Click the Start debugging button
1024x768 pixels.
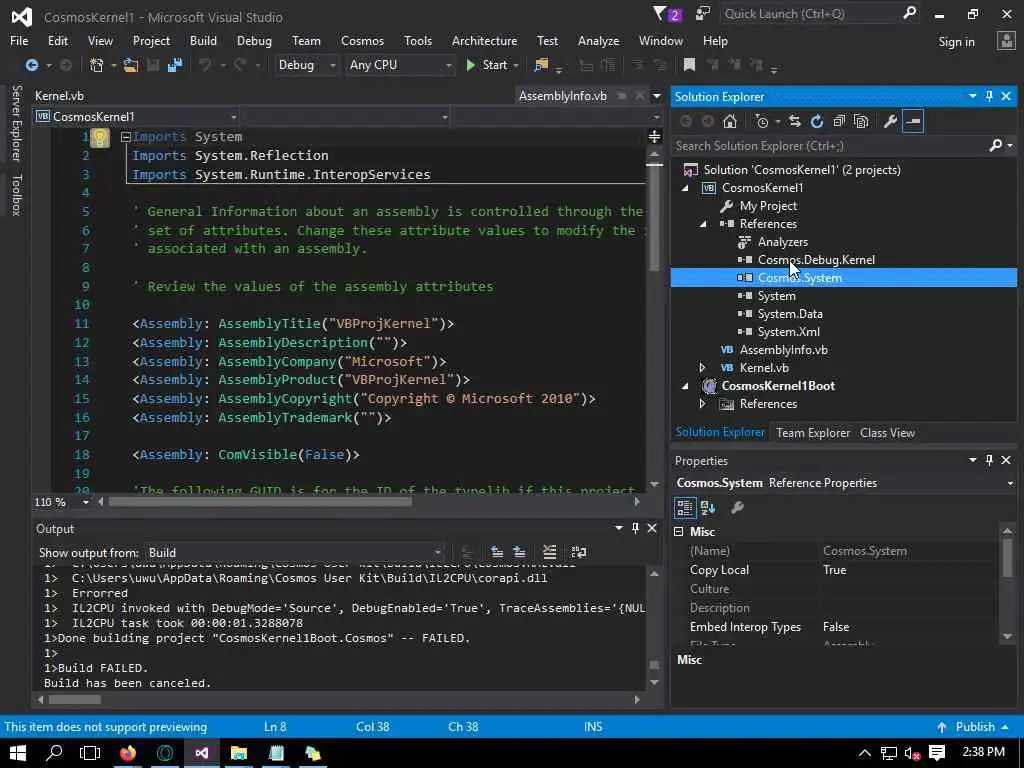point(487,65)
